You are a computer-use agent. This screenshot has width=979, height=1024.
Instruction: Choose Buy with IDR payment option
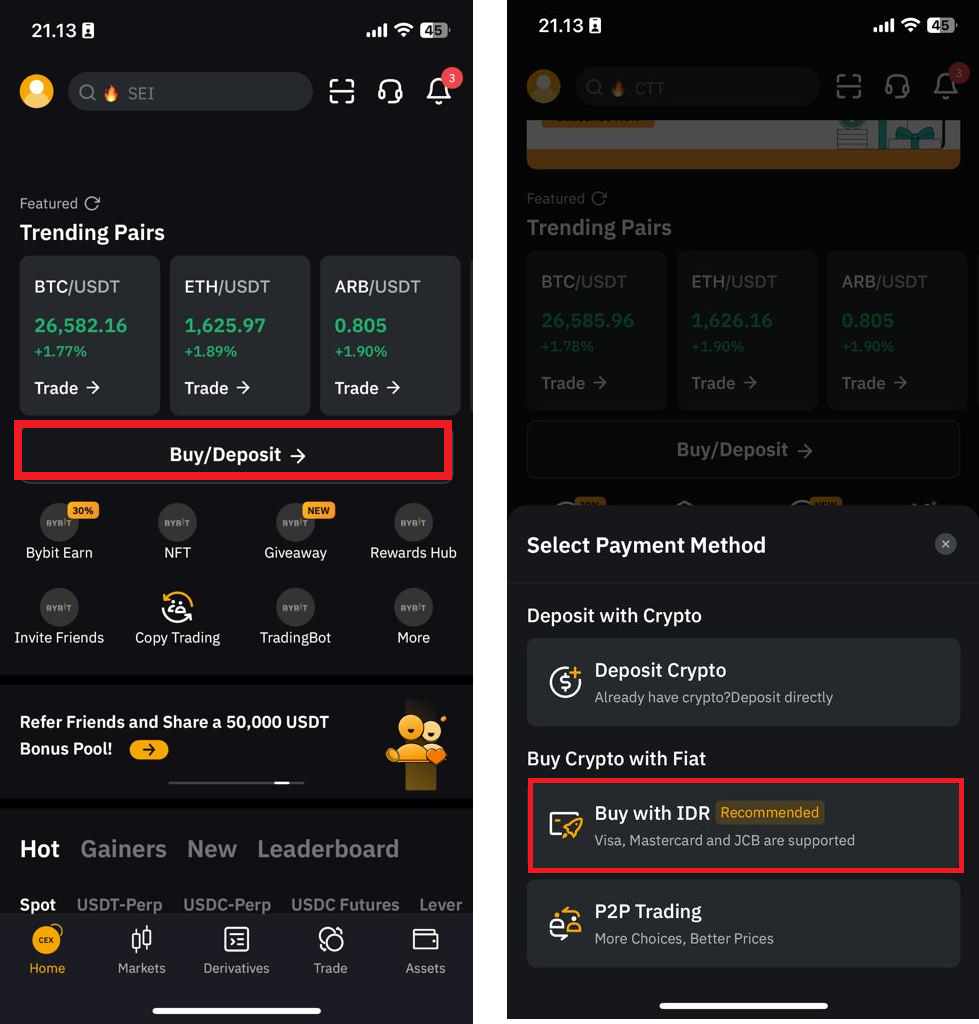(x=745, y=826)
